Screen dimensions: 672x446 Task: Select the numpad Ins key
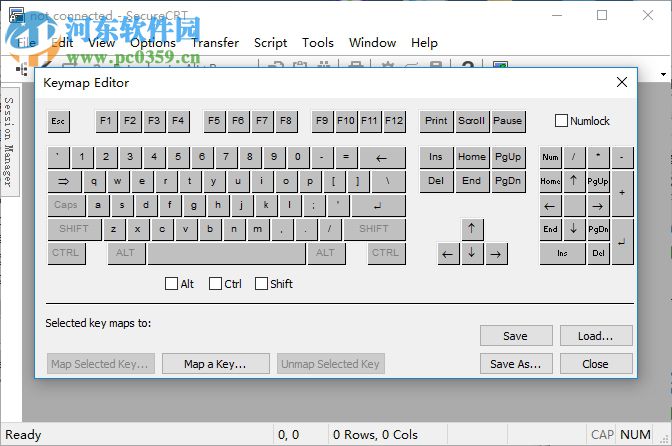pos(563,254)
